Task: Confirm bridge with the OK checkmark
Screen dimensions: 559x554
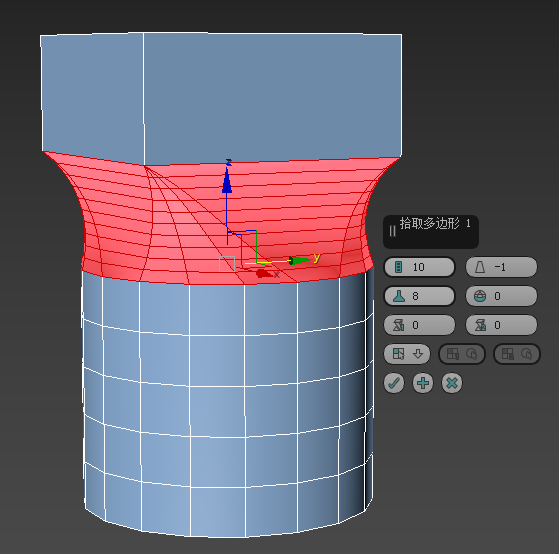Action: tap(394, 383)
